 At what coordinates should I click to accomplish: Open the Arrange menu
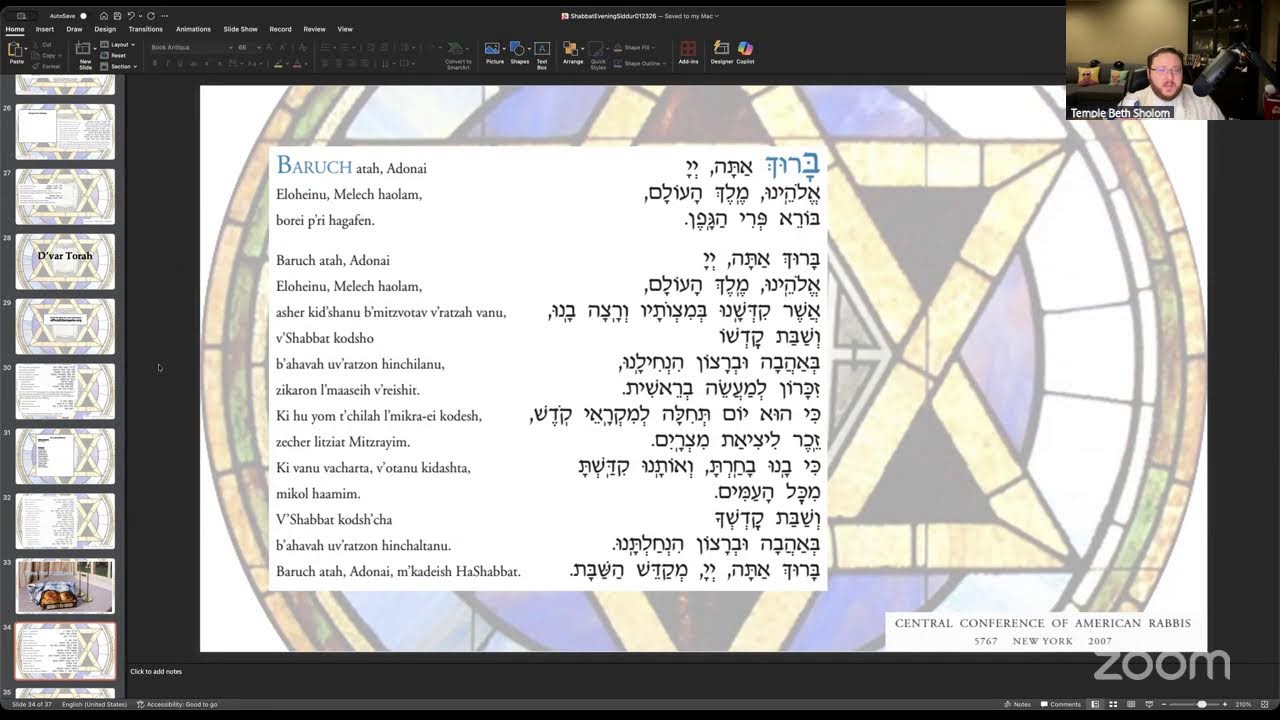572,53
